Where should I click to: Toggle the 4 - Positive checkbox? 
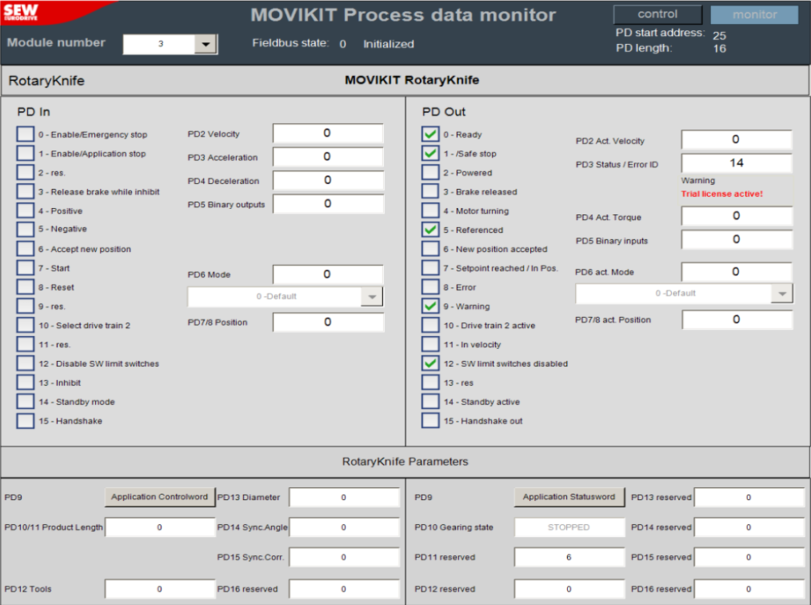point(25,211)
